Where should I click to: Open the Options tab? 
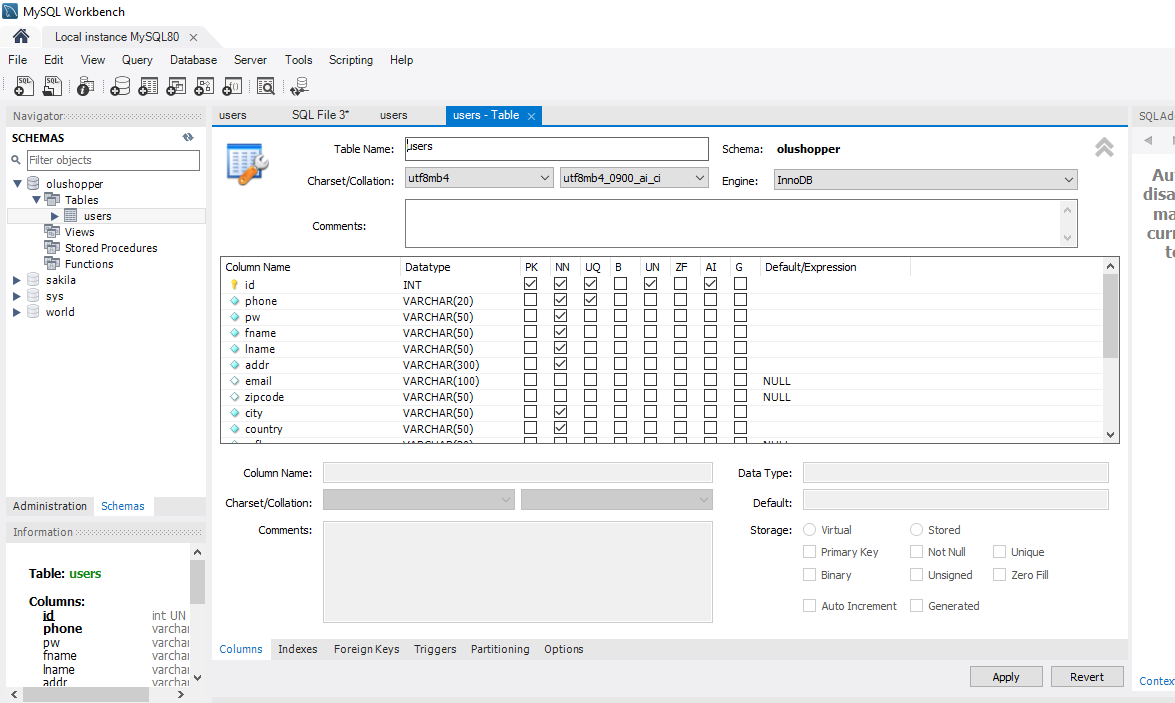[564, 649]
